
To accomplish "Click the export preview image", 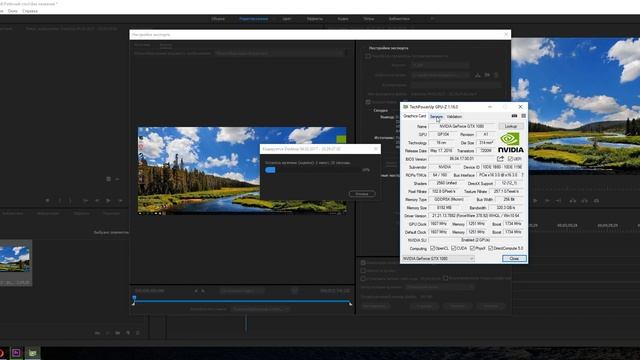I will pos(242,170).
